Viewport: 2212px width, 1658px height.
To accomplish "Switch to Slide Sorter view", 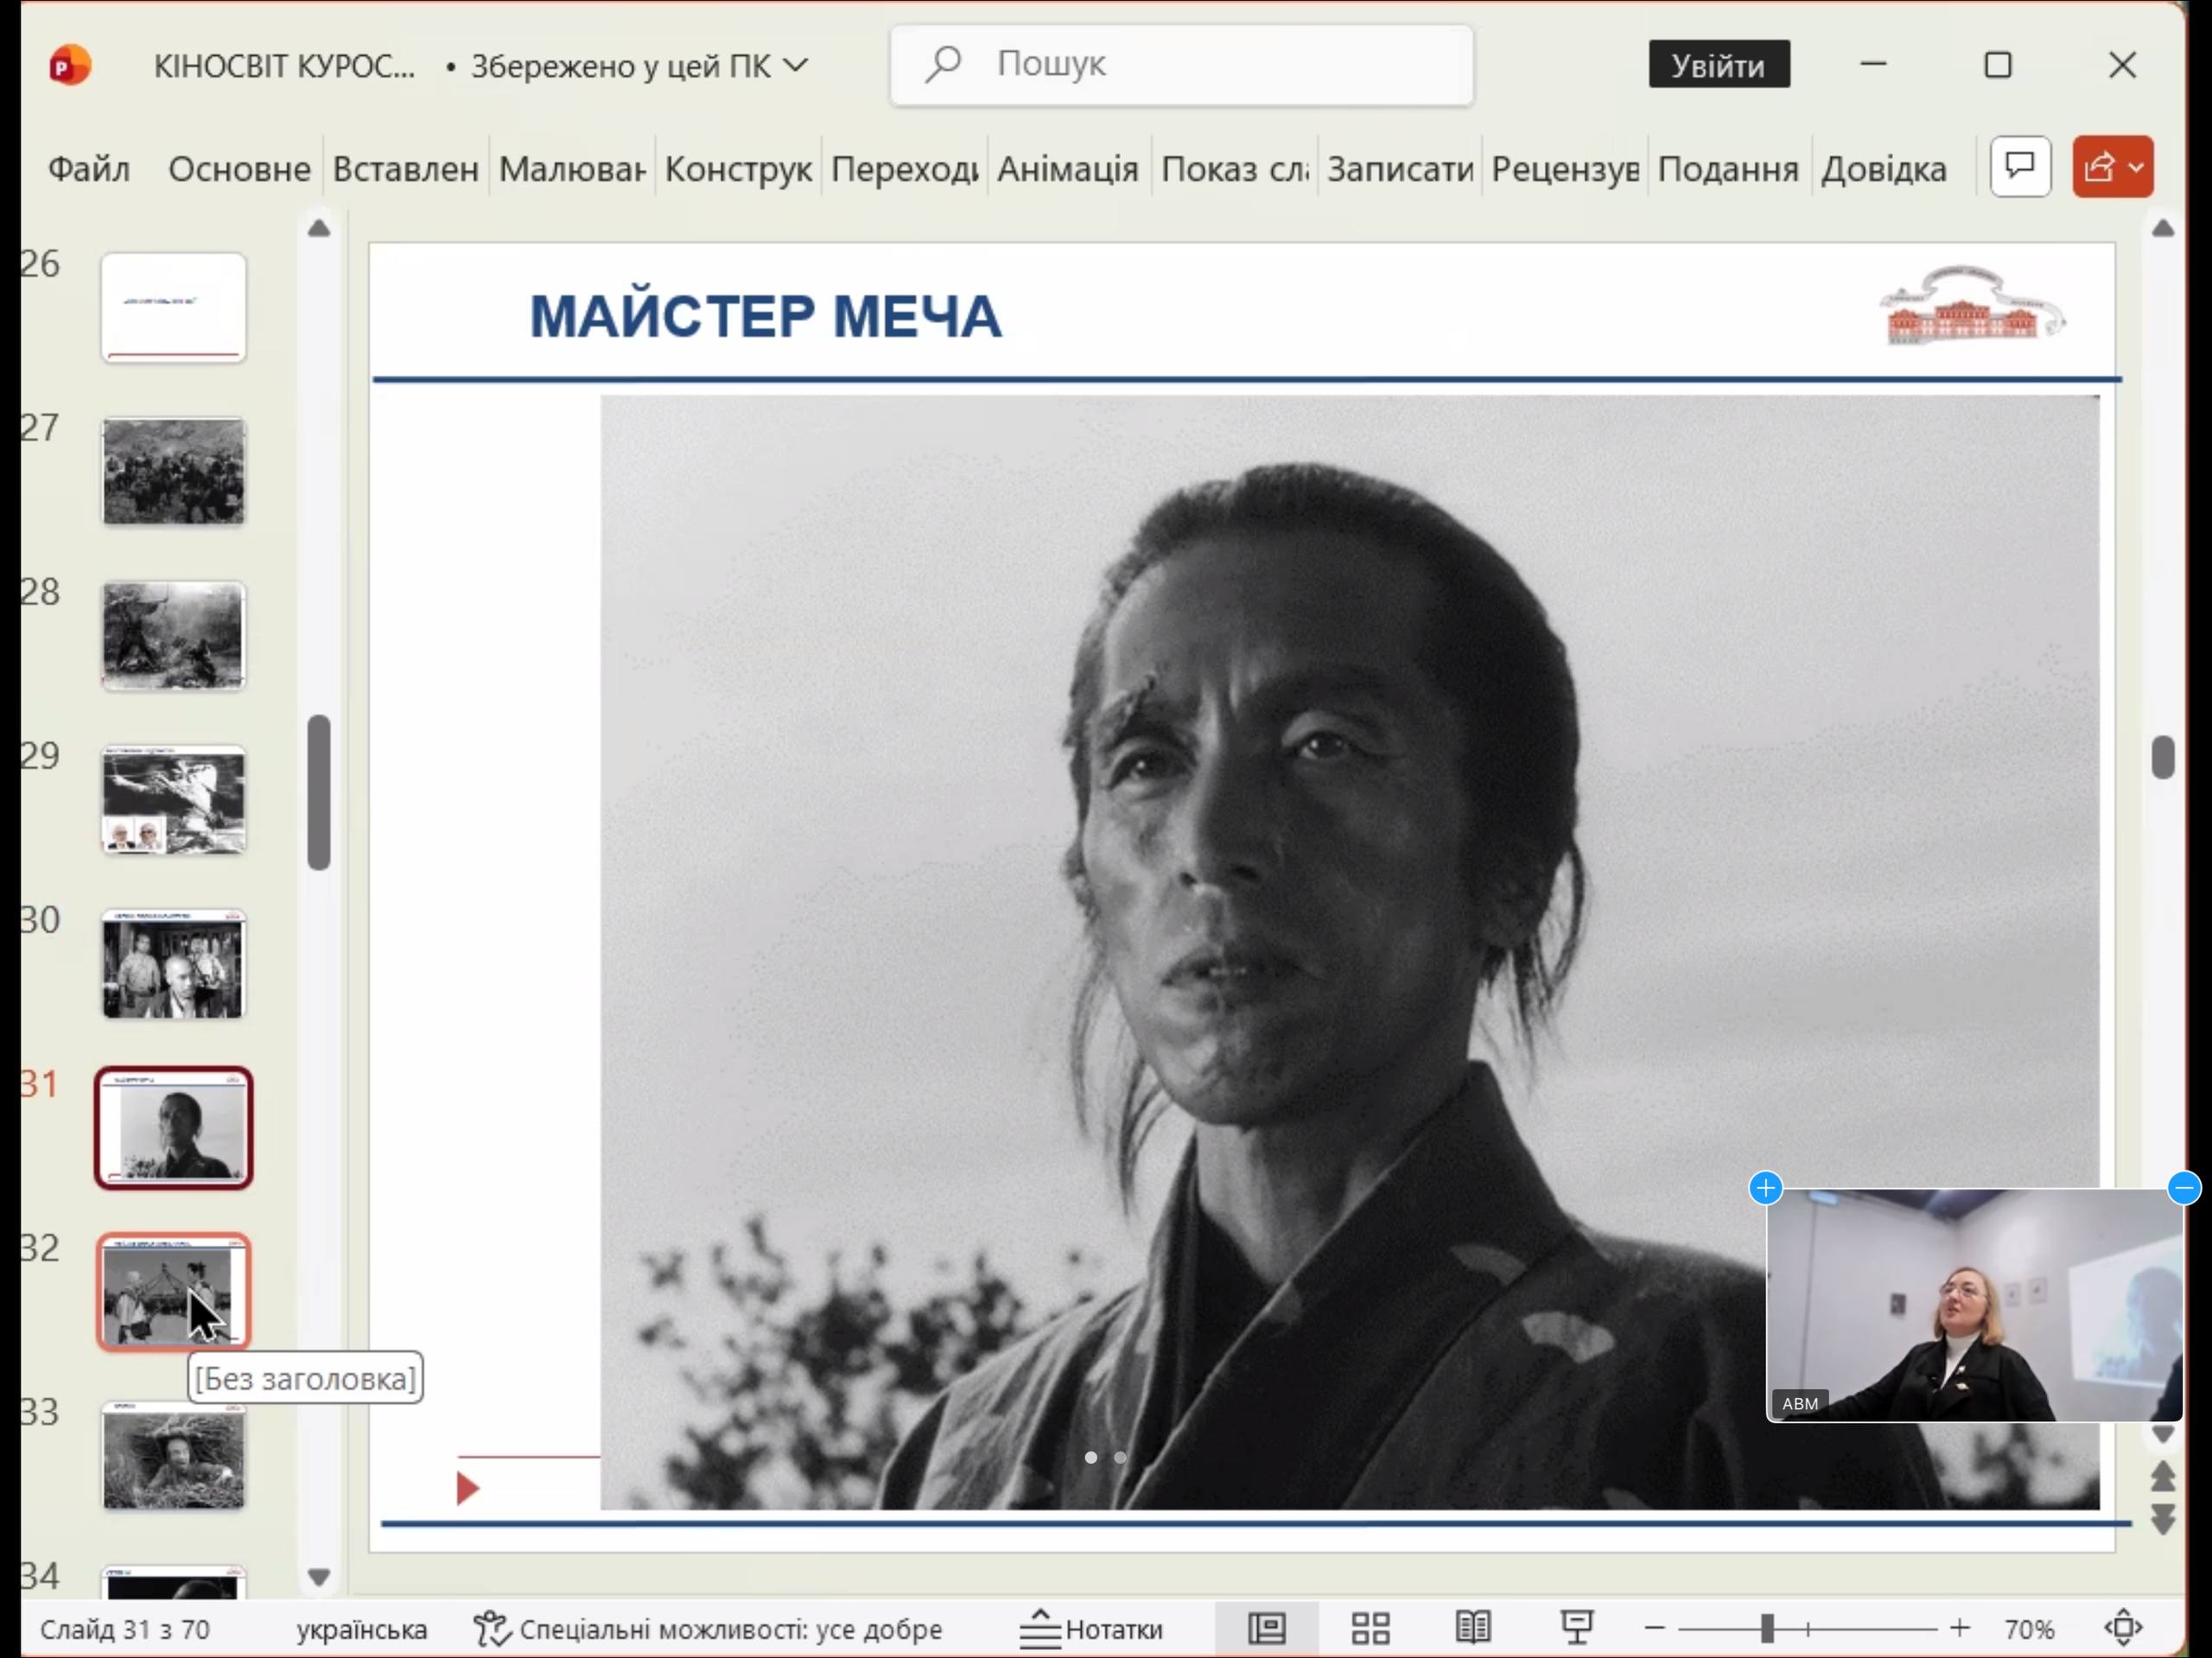I will 1370,1629.
